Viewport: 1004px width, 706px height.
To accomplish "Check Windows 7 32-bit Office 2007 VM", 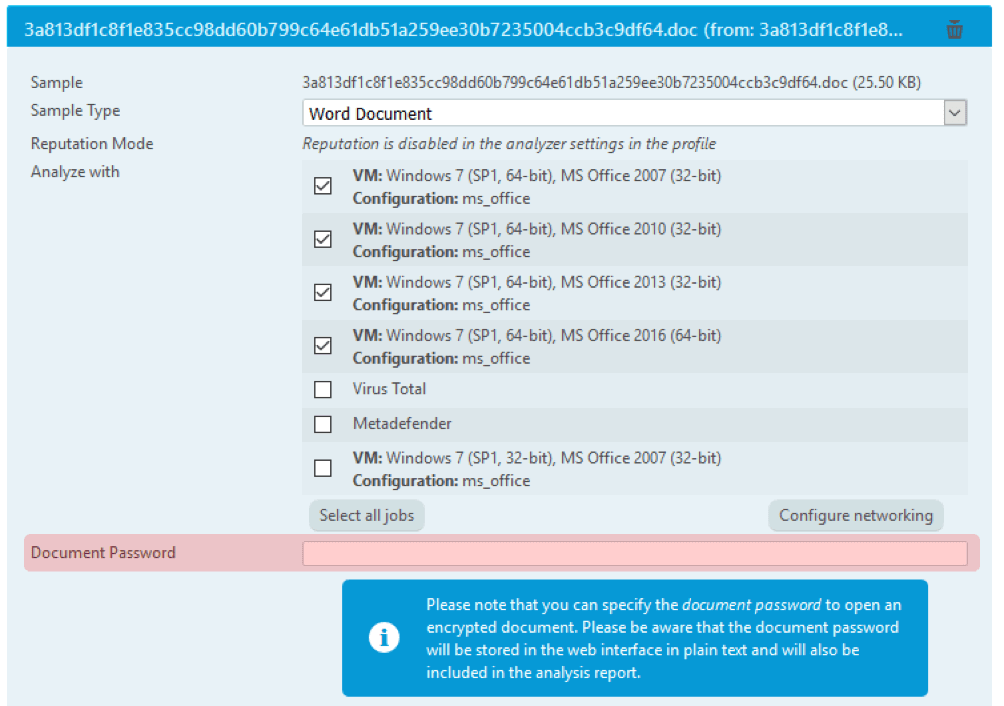I will coord(323,468).
